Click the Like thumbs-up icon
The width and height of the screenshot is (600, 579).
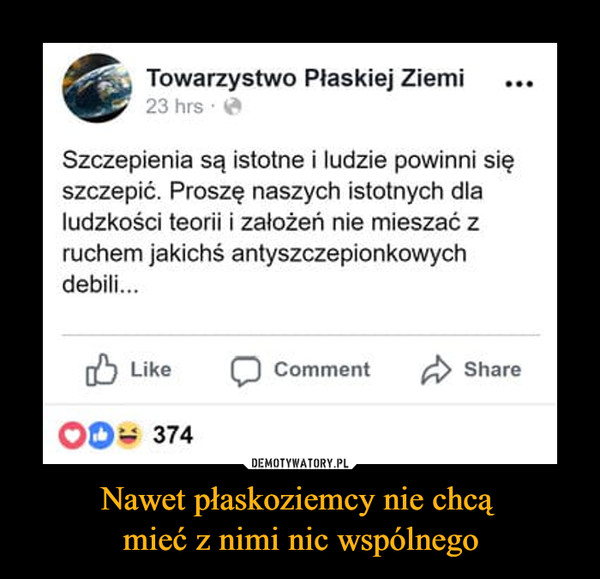pyautogui.click(x=101, y=370)
